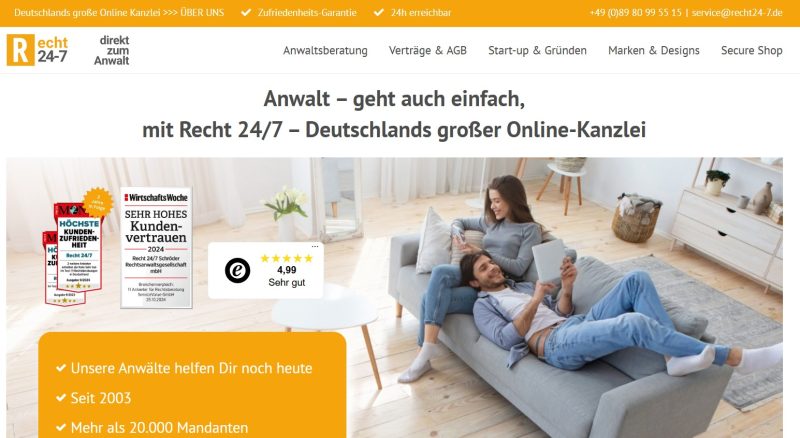Open the Trusted Shops e-badge icon
The image size is (800, 438).
coord(238,270)
